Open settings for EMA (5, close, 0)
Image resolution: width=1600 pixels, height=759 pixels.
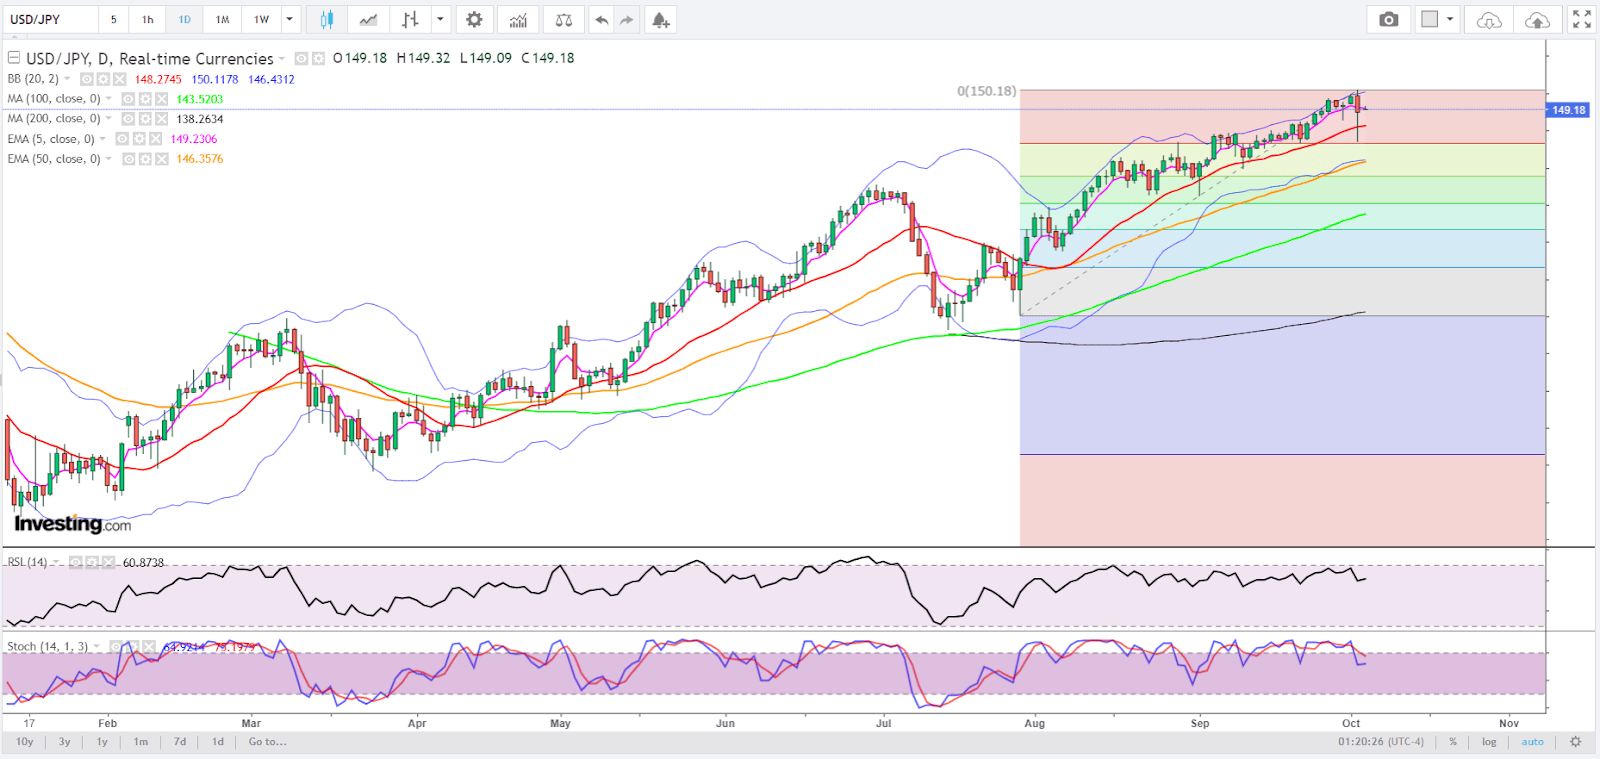[x=139, y=139]
